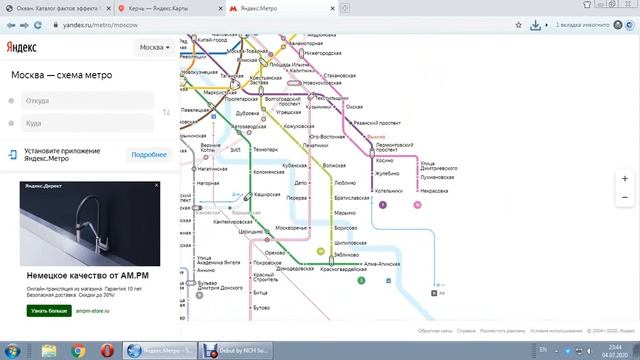Select the Выхино station
Image resolution: width=640 pixels, height=360 pixels.
(x=376, y=137)
